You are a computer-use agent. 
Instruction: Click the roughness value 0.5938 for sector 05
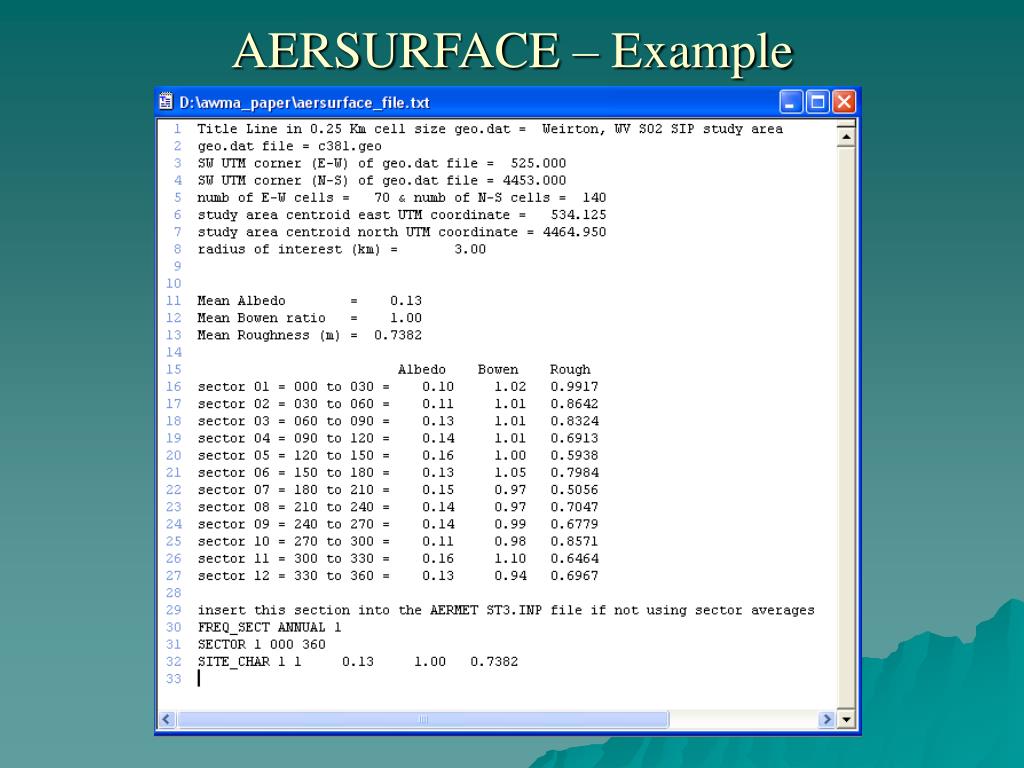[x=574, y=455]
